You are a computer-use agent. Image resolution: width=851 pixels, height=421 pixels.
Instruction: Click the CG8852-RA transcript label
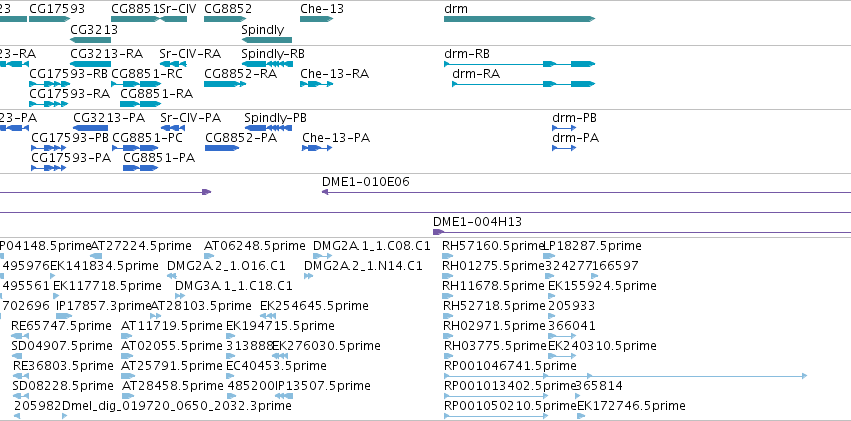(240, 74)
